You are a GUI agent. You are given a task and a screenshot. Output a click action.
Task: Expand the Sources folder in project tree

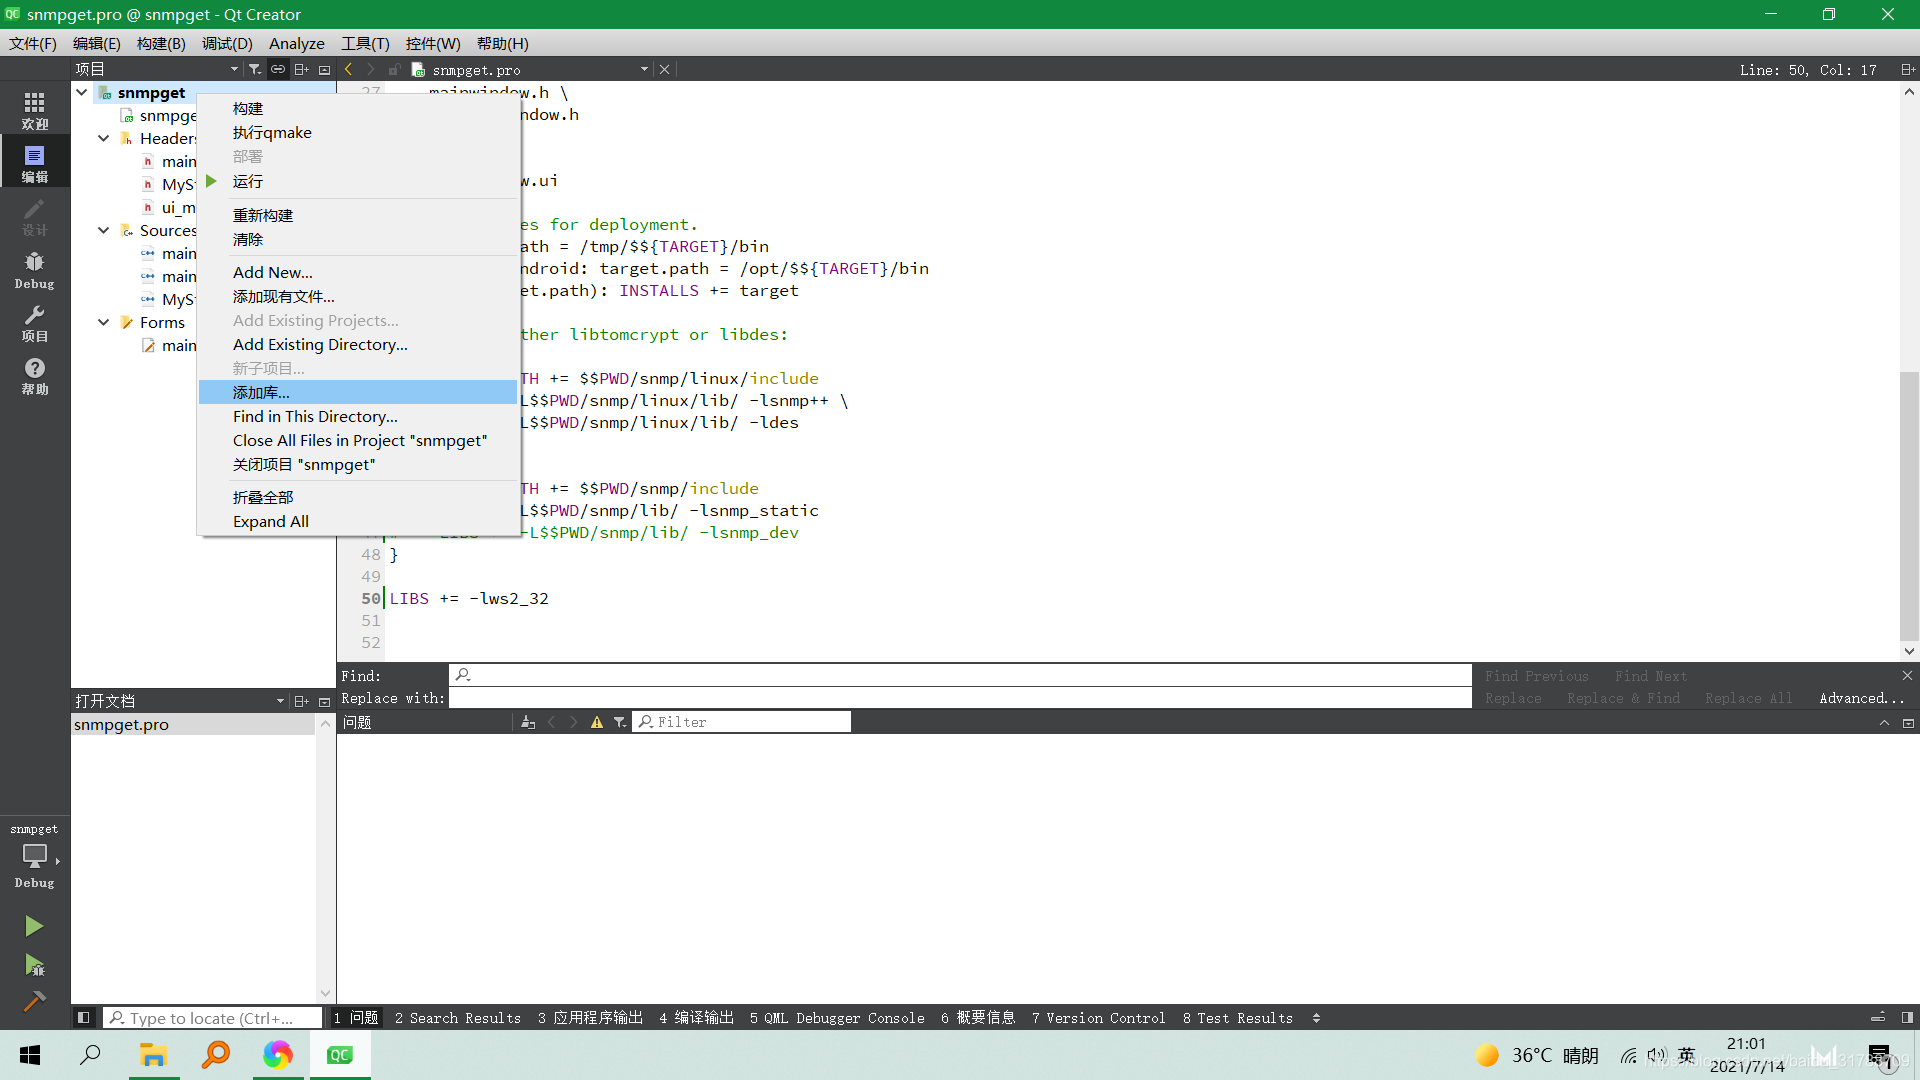[x=103, y=229]
